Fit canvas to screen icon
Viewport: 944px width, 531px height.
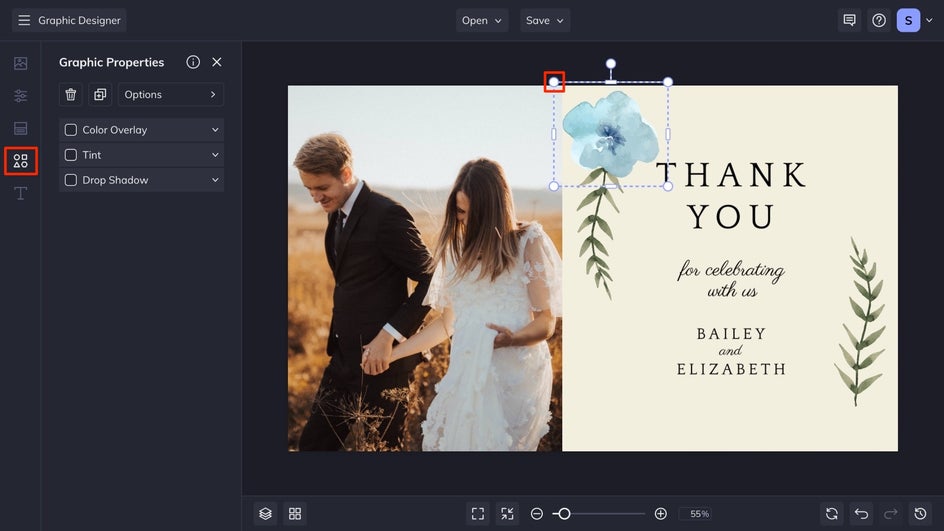click(478, 514)
